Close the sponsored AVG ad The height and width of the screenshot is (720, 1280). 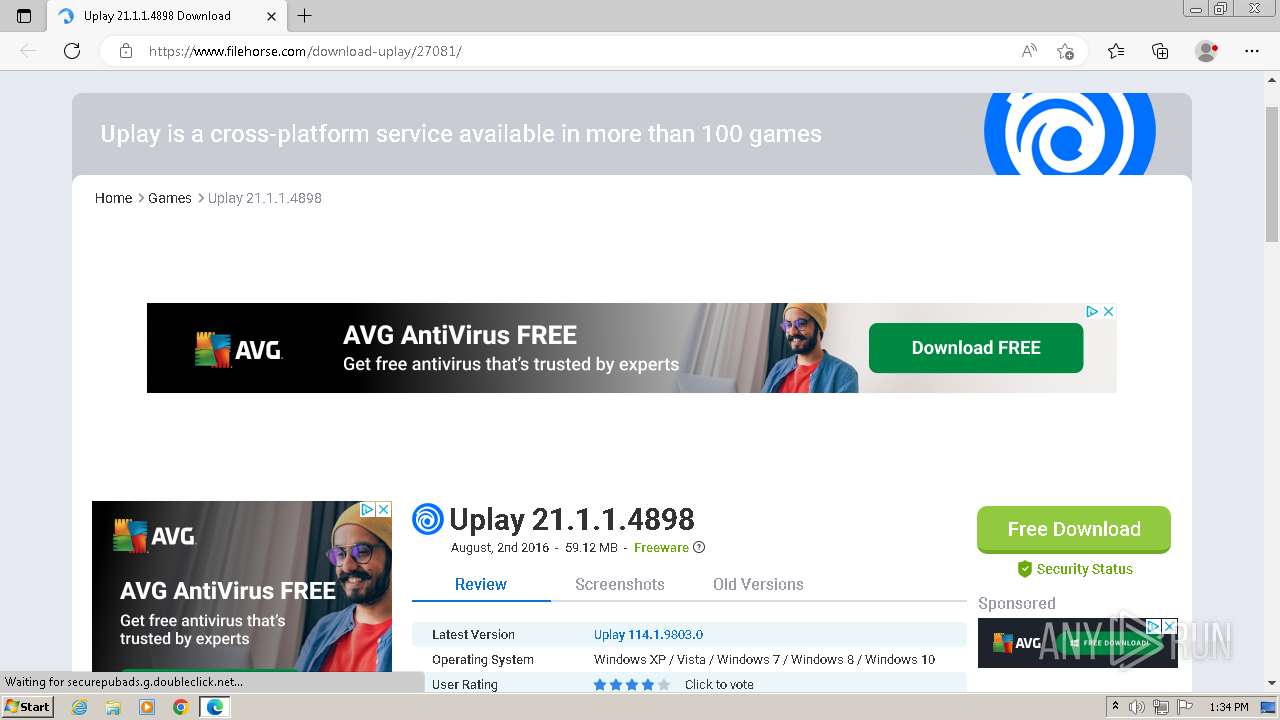(1169, 626)
